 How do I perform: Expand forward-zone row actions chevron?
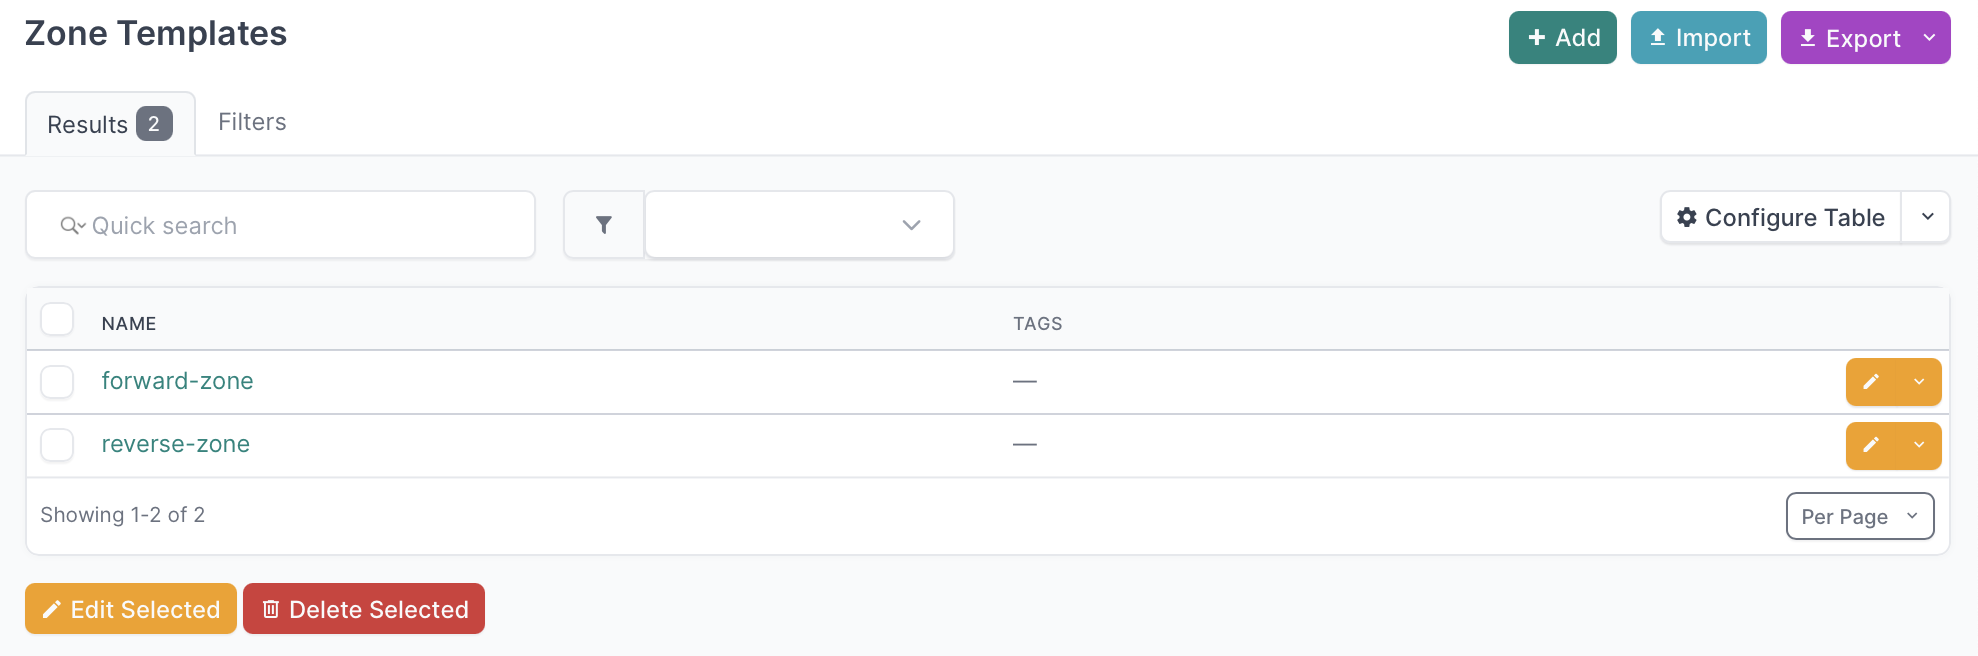click(x=1919, y=382)
